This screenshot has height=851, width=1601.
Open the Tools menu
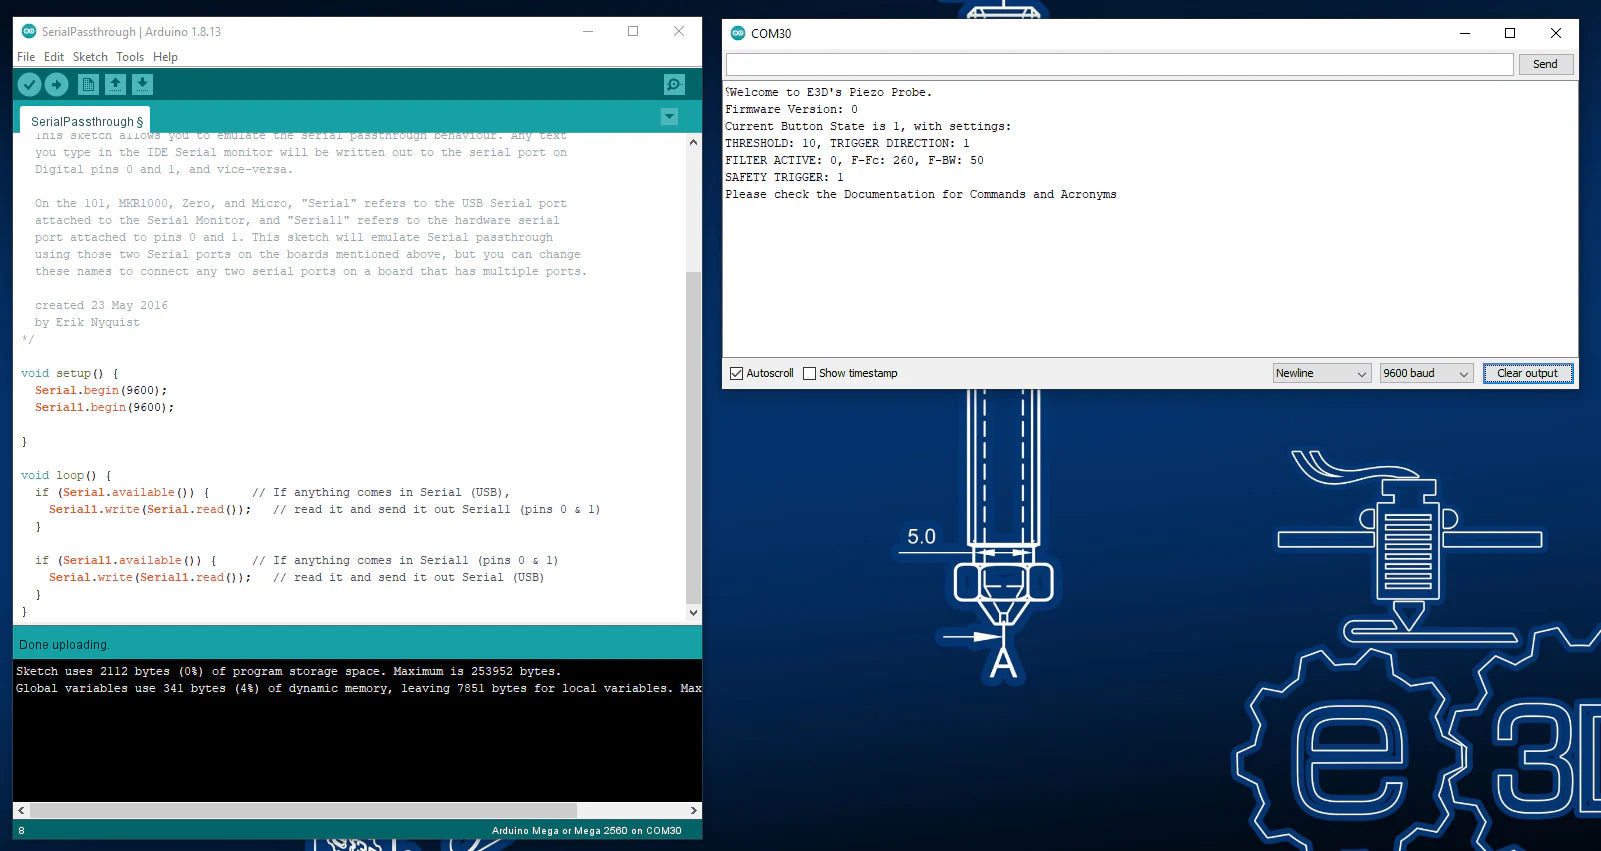[x=130, y=57]
